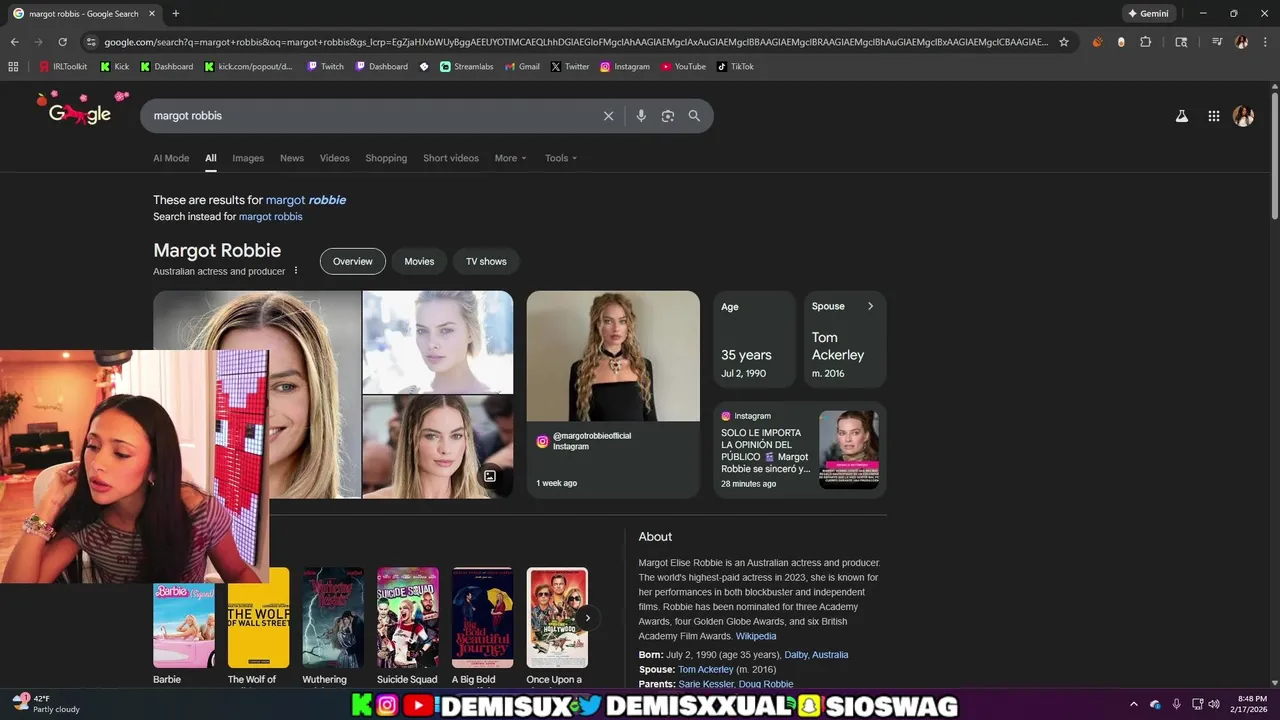Expand the More dropdown

point(510,158)
